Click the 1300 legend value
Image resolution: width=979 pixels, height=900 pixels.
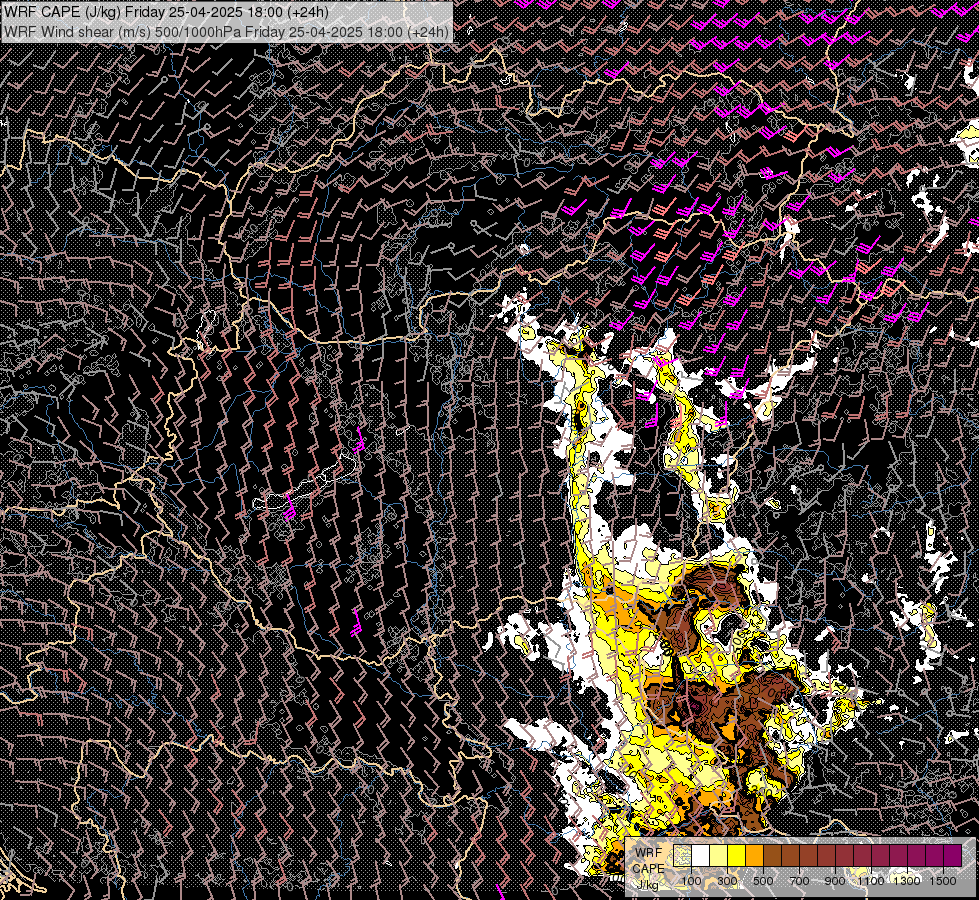(x=907, y=881)
